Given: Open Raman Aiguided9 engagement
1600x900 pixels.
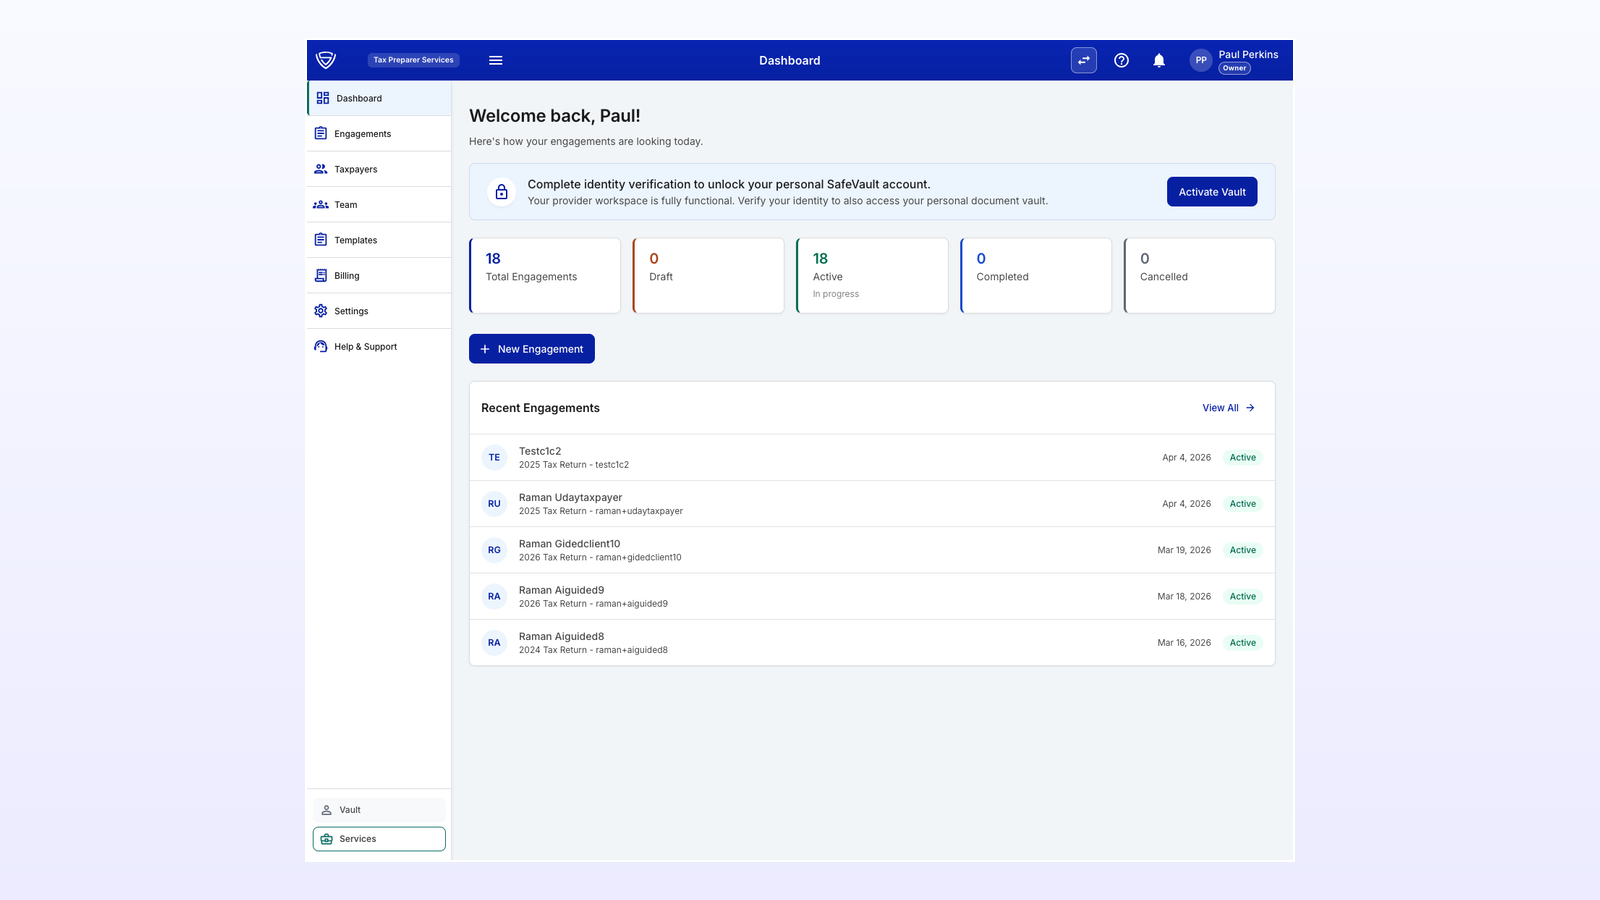Looking at the screenshot, I should point(872,596).
